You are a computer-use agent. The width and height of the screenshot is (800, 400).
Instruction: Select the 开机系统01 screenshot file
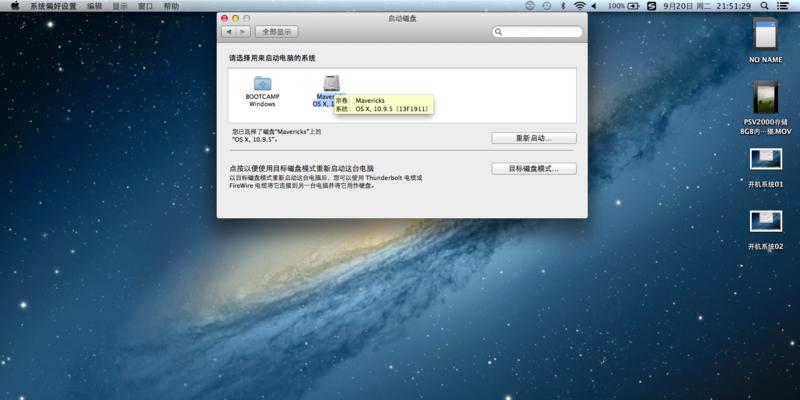click(765, 168)
